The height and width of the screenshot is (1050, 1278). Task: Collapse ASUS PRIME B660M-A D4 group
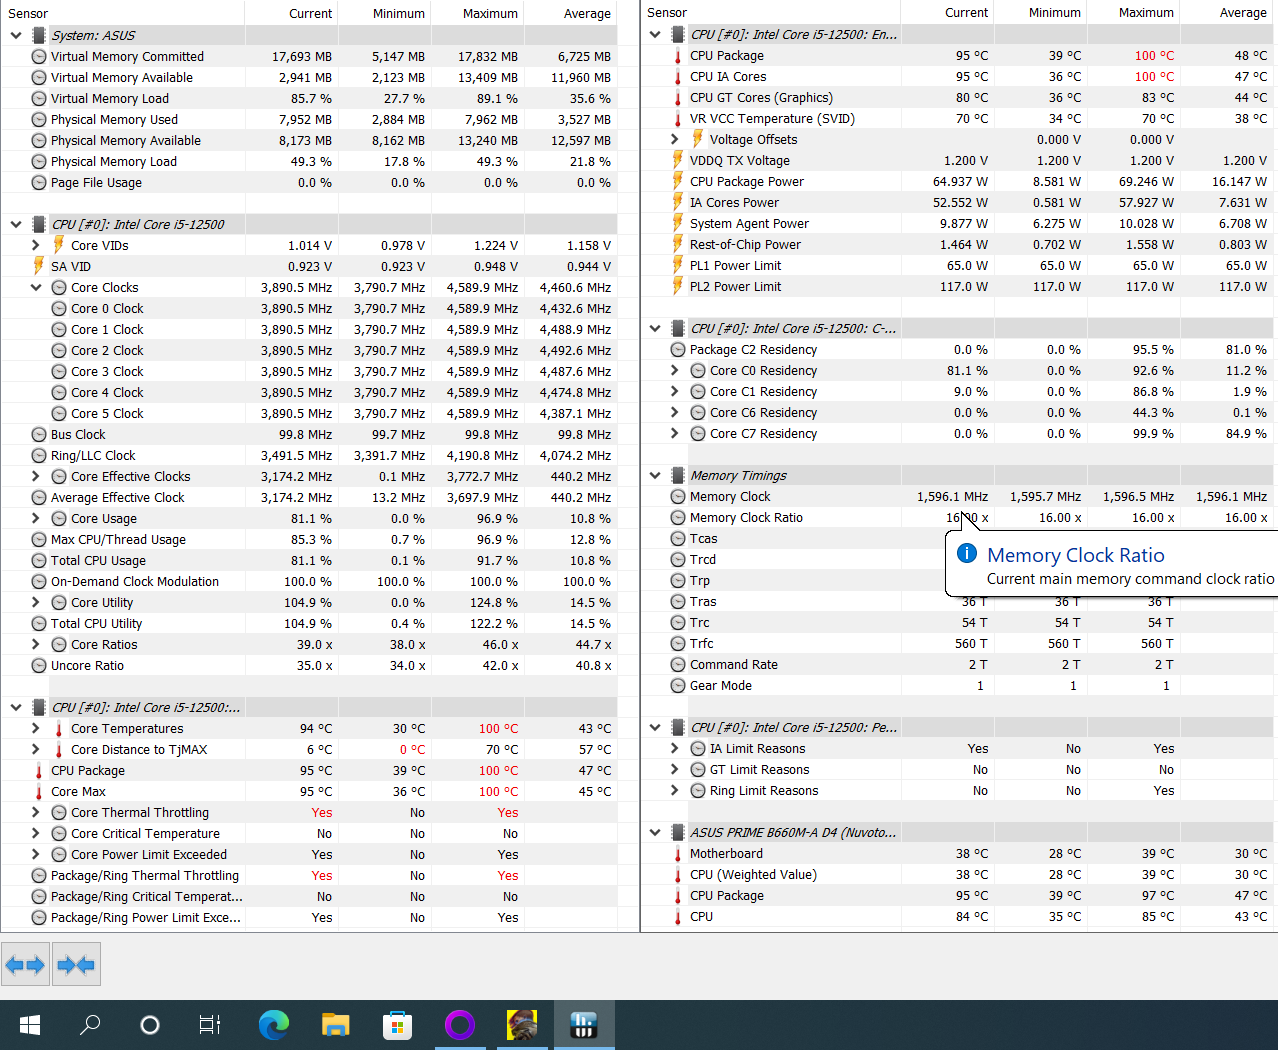pyautogui.click(x=655, y=833)
